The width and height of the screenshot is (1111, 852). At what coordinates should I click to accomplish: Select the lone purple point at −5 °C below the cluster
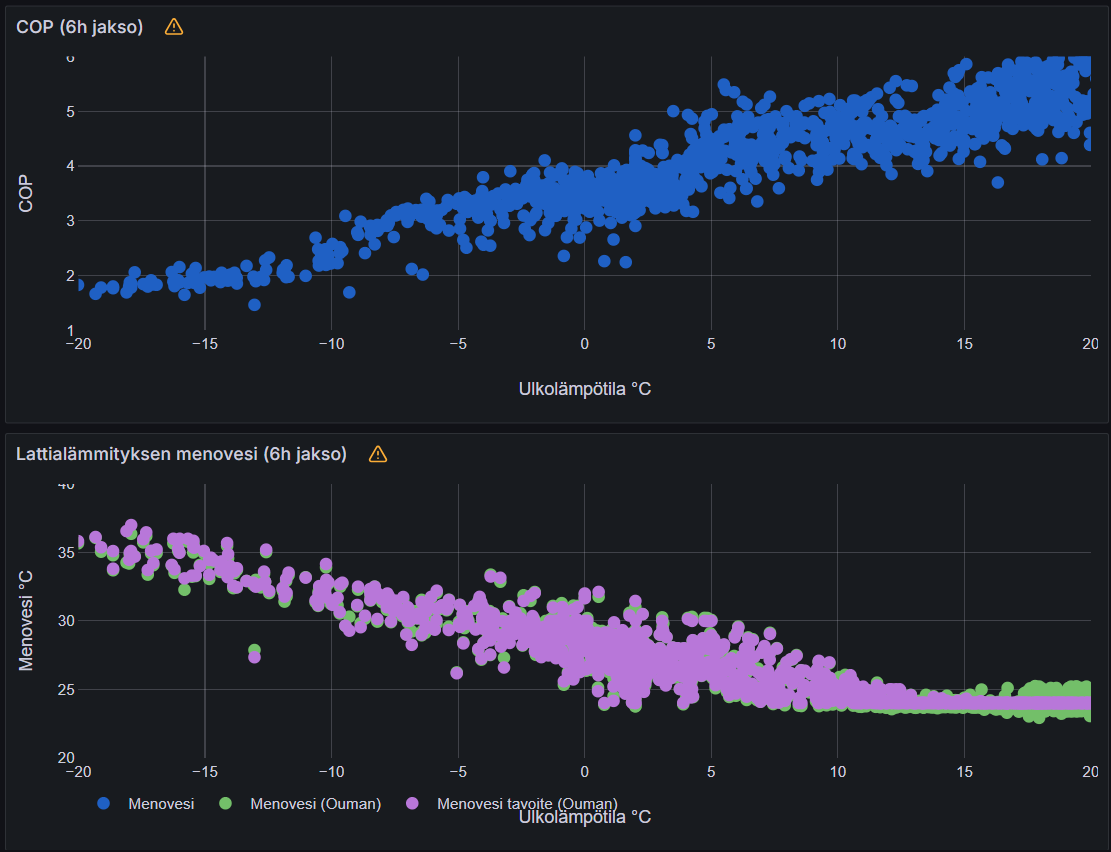[x=457, y=673]
